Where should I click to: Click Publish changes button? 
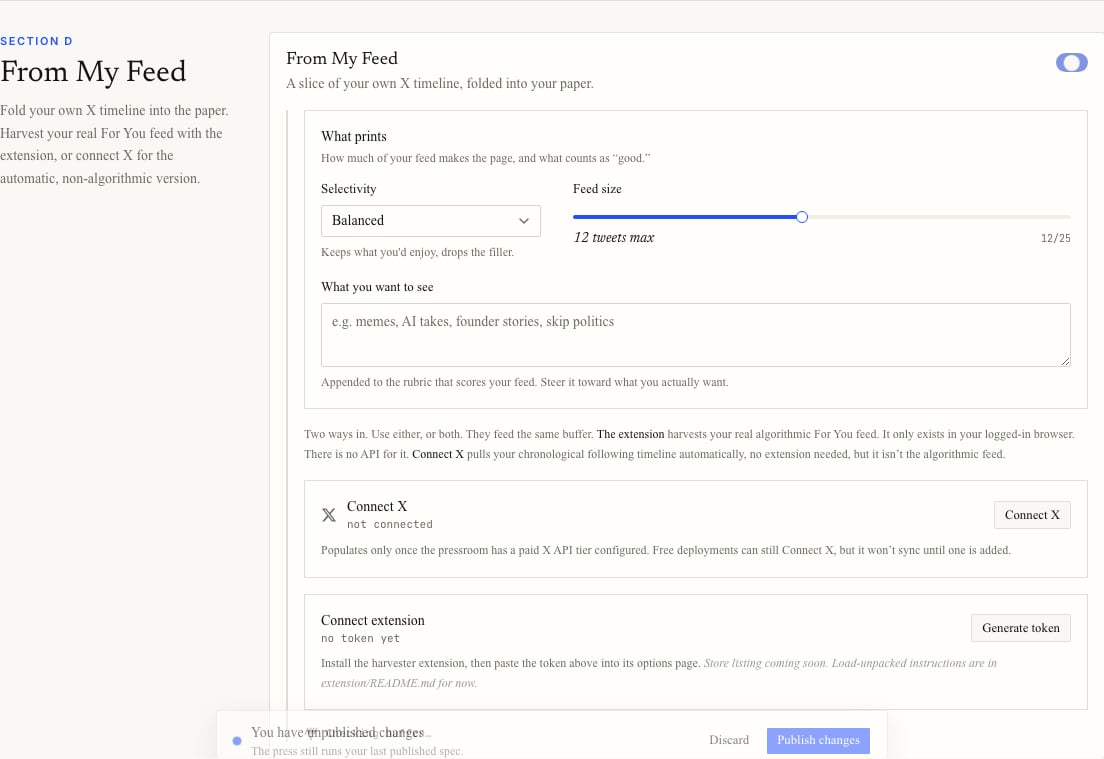818,740
